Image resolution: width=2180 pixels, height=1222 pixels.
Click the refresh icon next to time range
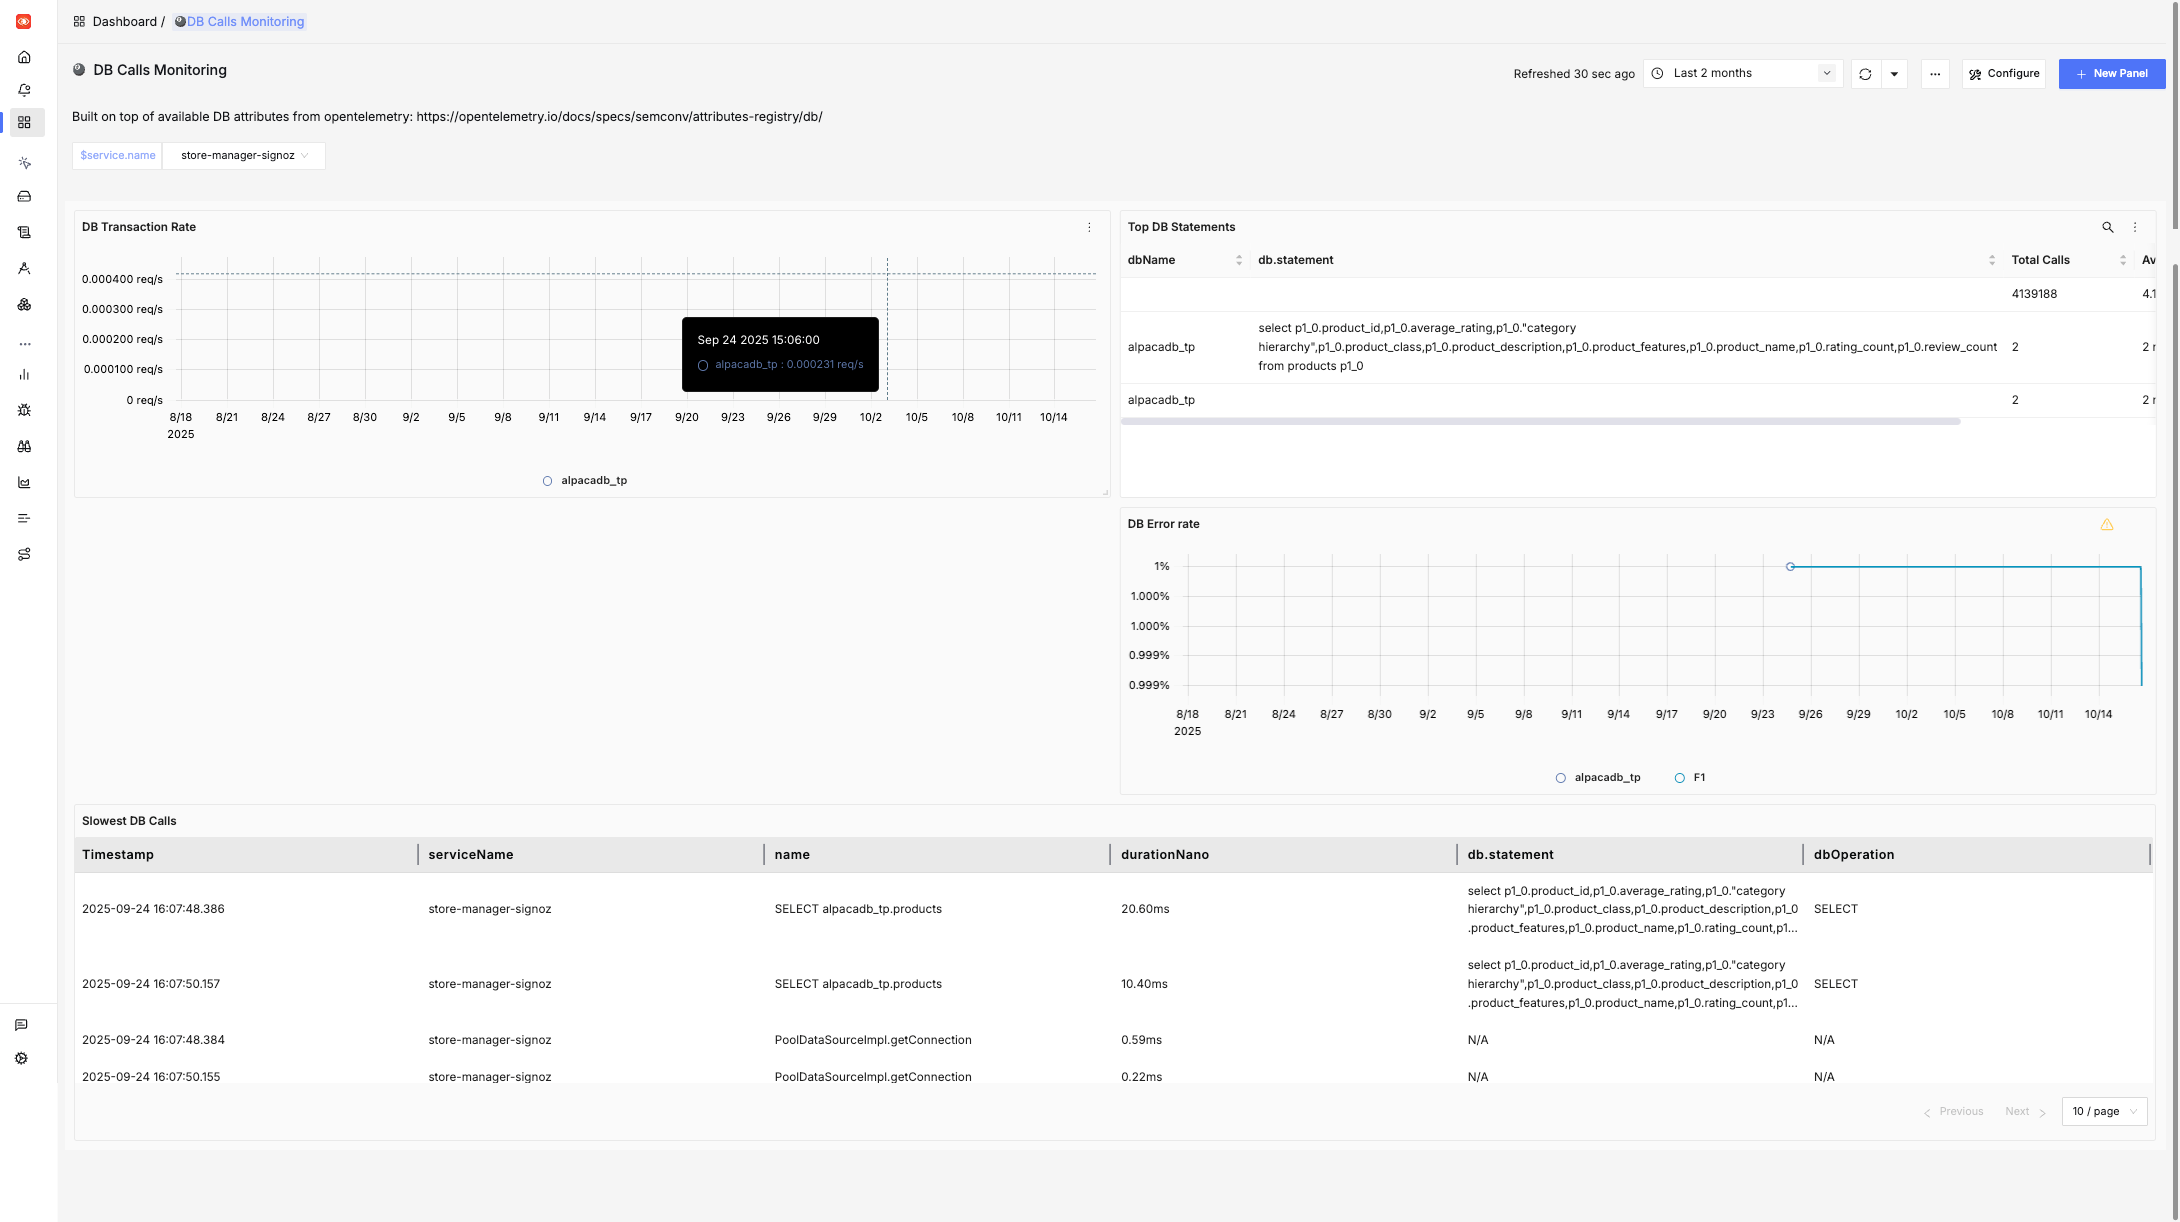[1864, 73]
